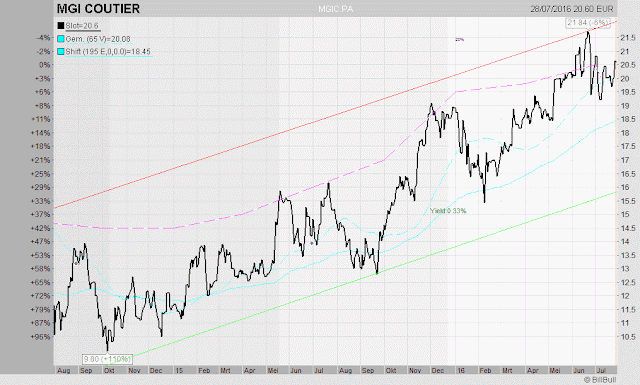Viewport: 640px width, 385px height.
Task: Click the 9.80 (+110%) low price label
Action: [107, 359]
